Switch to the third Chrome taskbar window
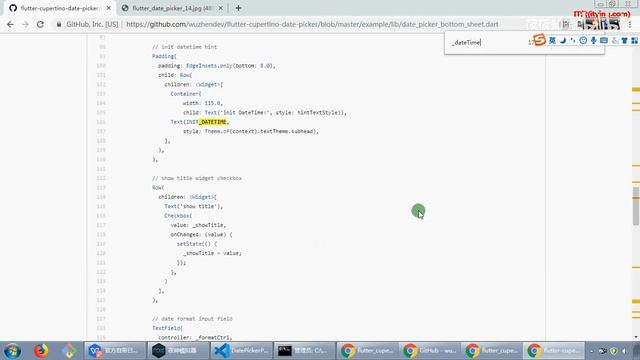640x360 pixels. [x=491, y=351]
